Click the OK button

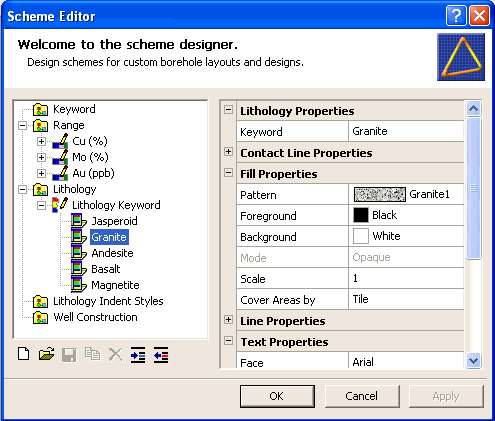[x=277, y=396]
